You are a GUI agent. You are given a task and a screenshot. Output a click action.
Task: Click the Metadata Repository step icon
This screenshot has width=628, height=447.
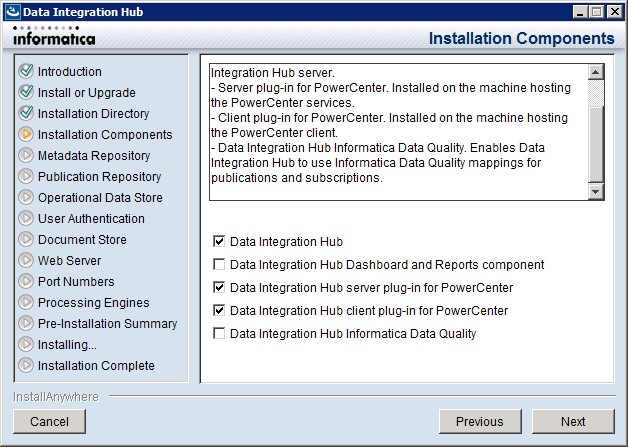click(x=26, y=155)
